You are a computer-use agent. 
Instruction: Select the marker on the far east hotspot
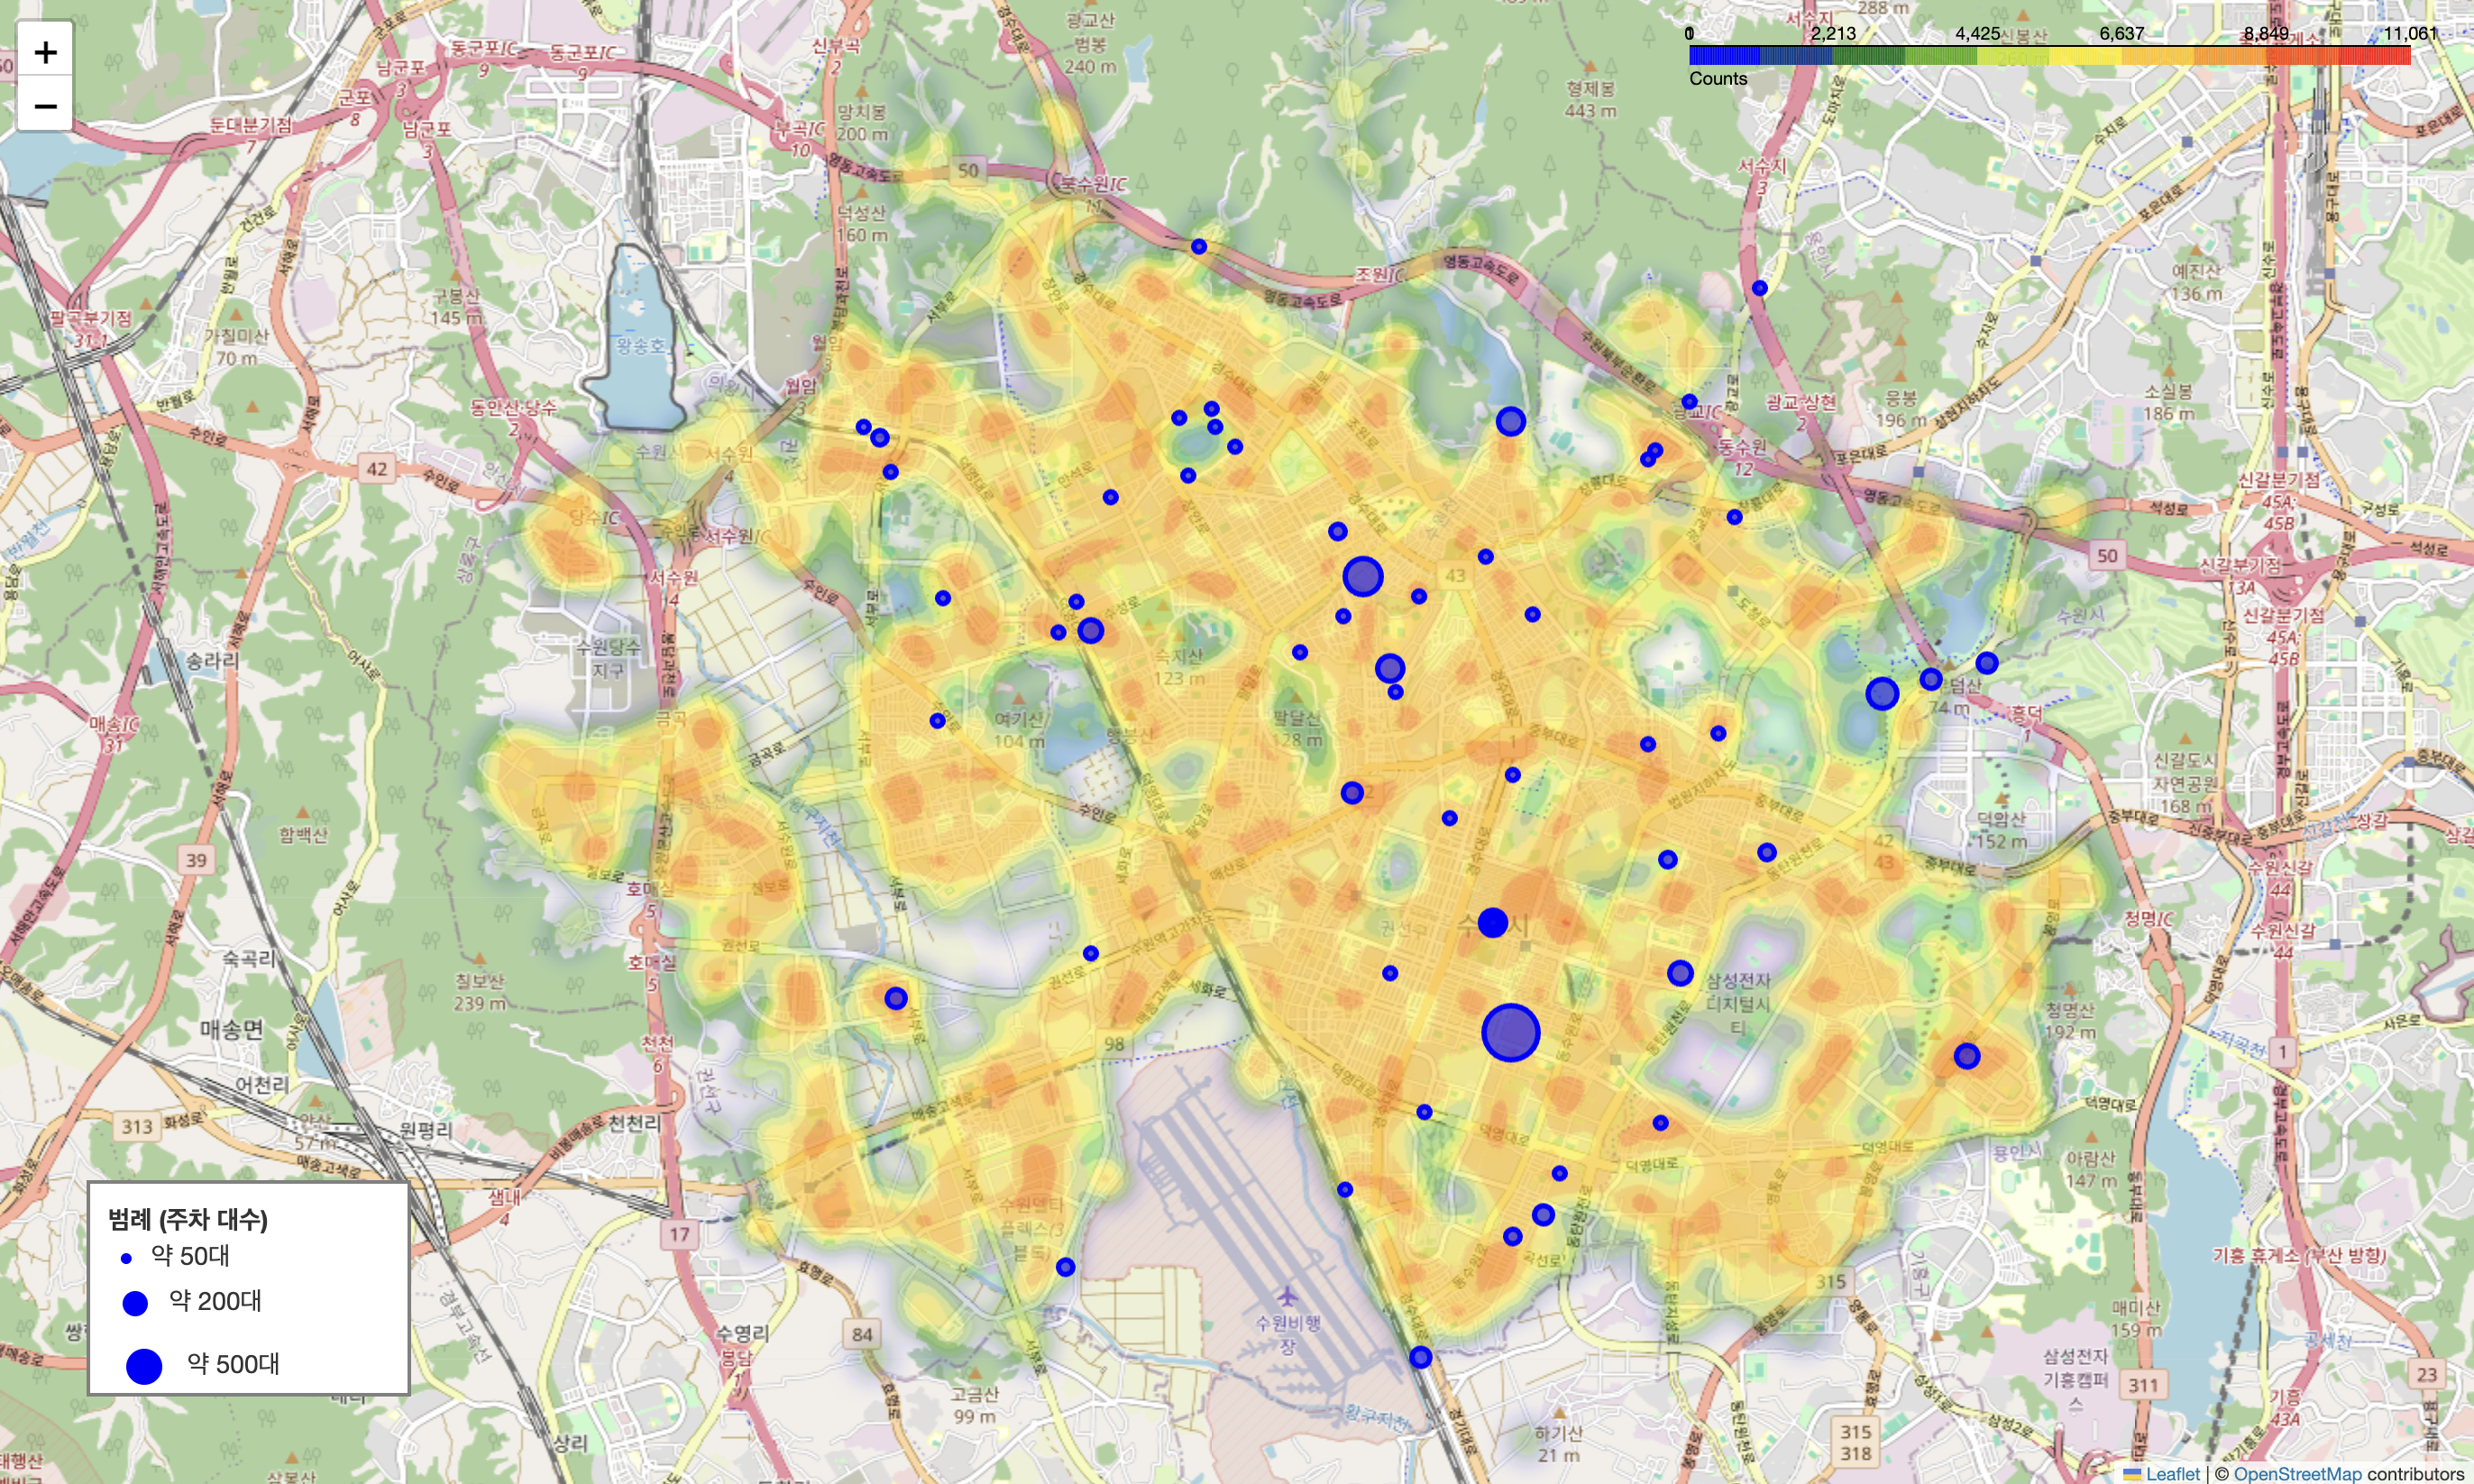(x=1966, y=1055)
